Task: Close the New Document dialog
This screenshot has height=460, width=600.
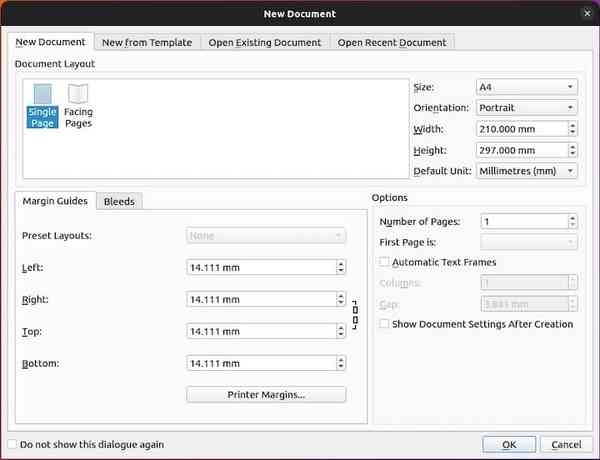Action: click(586, 13)
